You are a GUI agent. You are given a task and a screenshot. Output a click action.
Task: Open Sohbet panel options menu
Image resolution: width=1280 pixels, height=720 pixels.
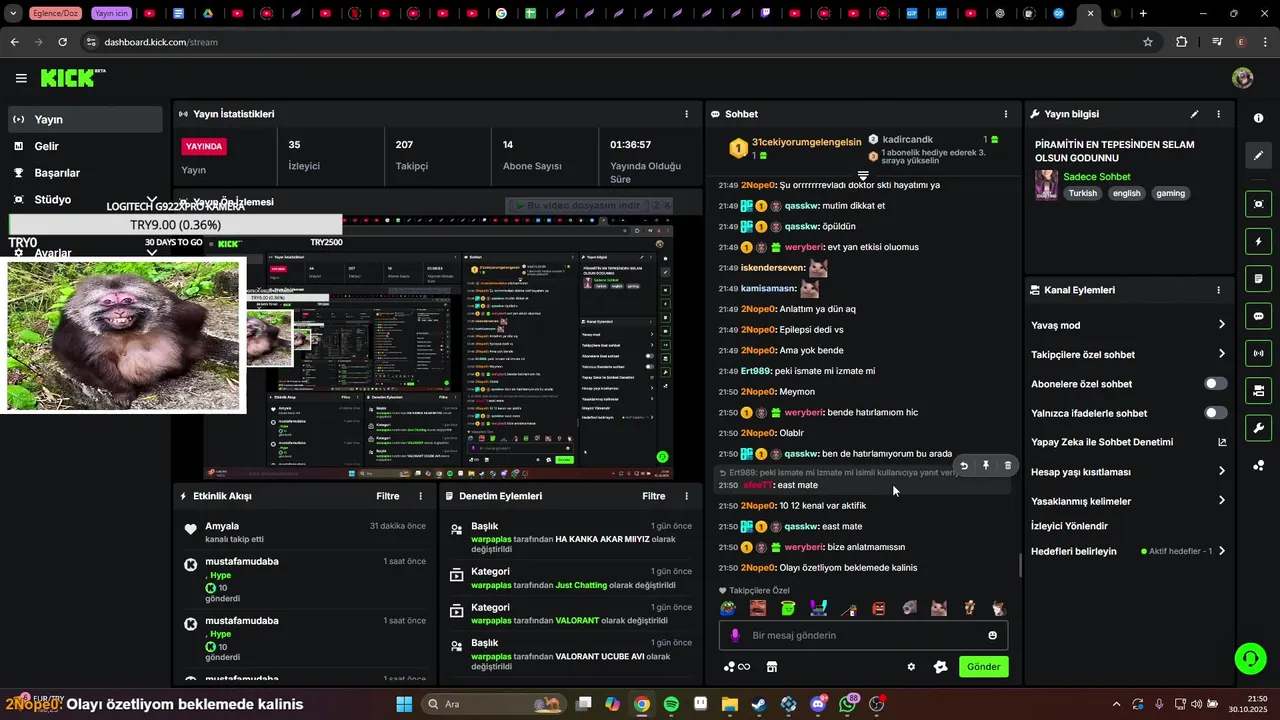[x=1006, y=114]
